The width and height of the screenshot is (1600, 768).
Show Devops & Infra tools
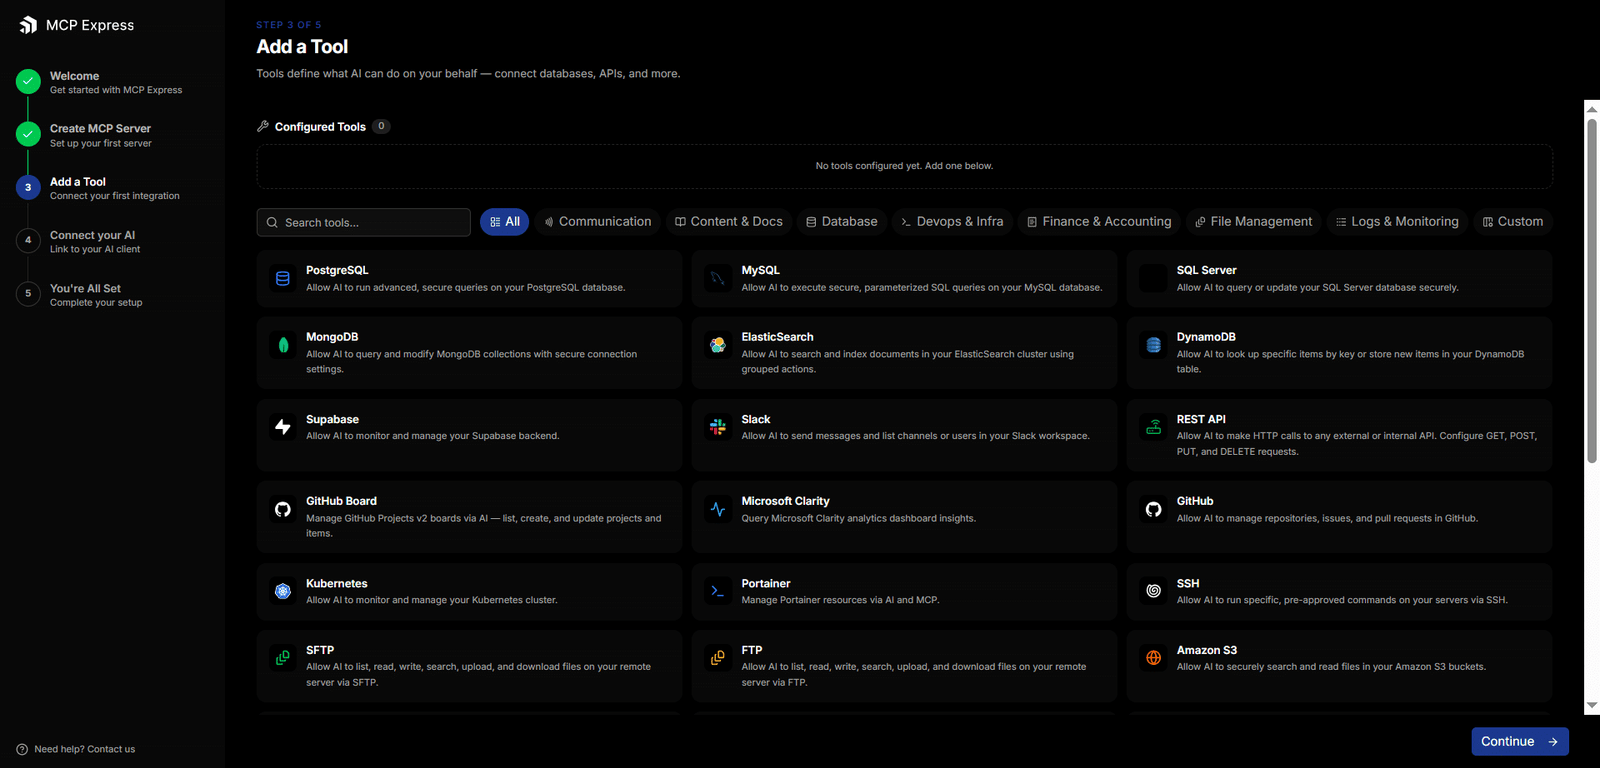coord(952,222)
